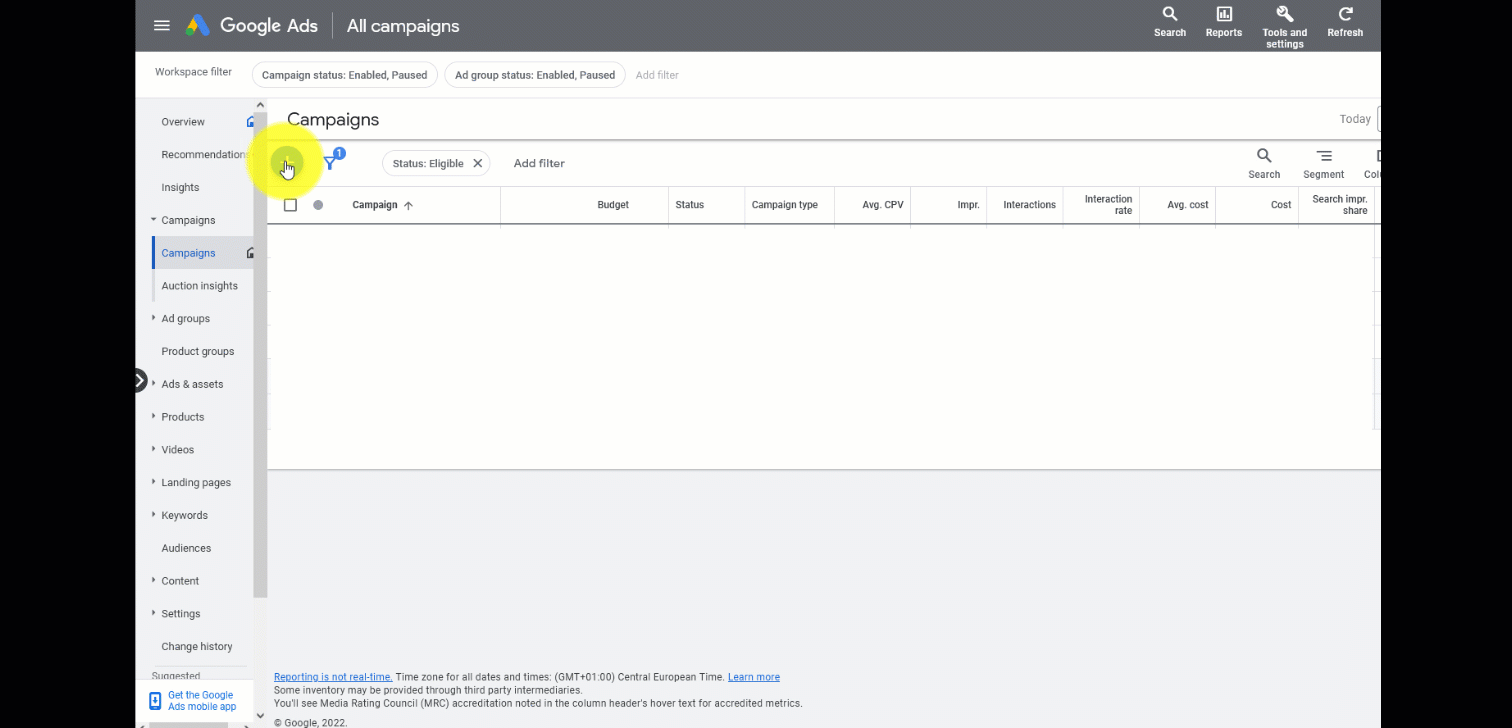Click the table Search icon
1512x728 pixels.
[x=1263, y=157]
